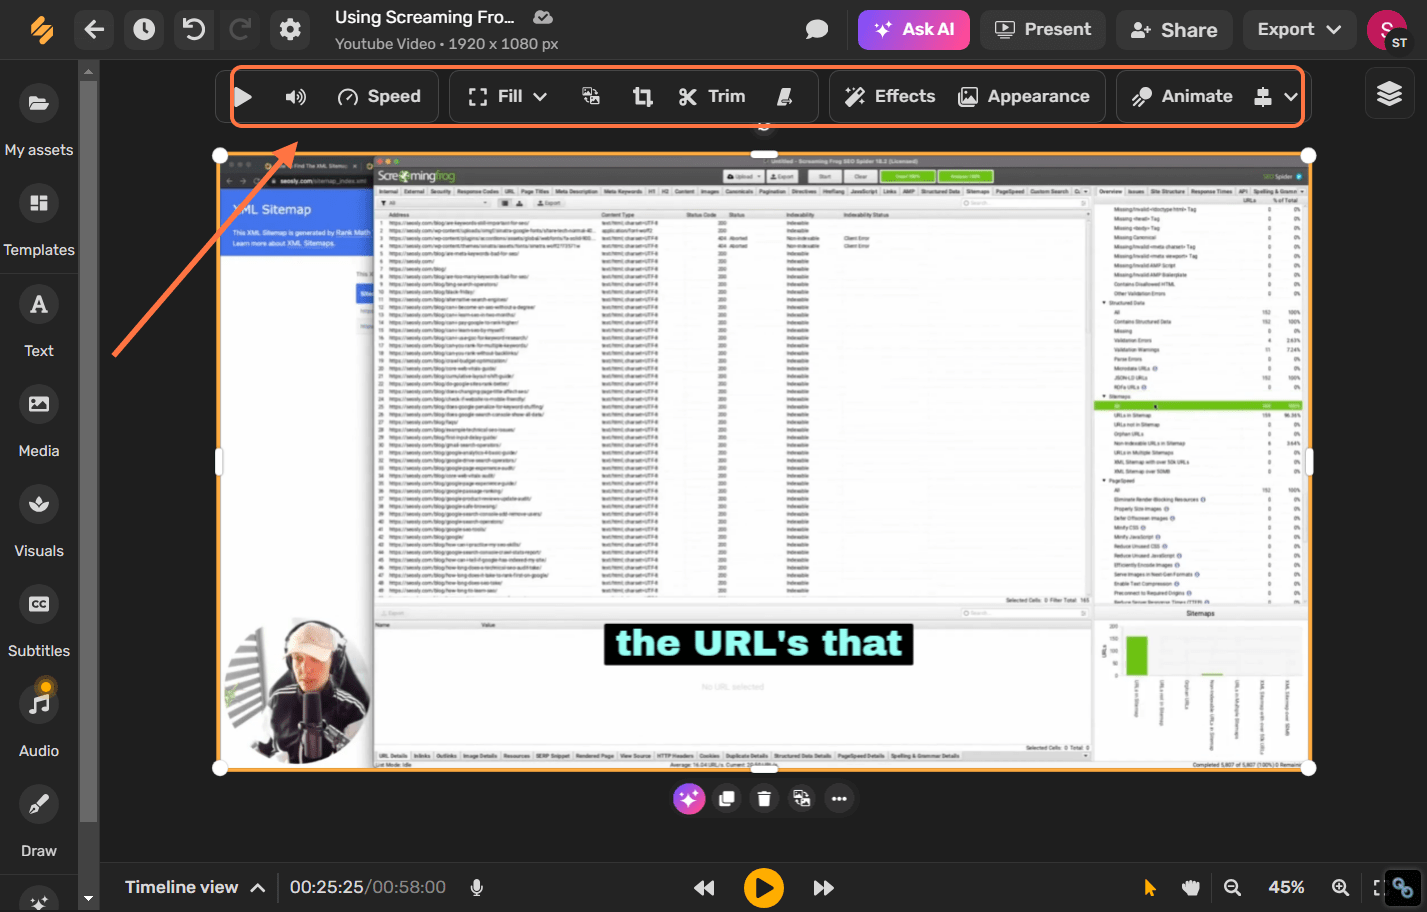Click the Simplified logo
Viewport: 1427px width, 912px height.
(x=41, y=30)
